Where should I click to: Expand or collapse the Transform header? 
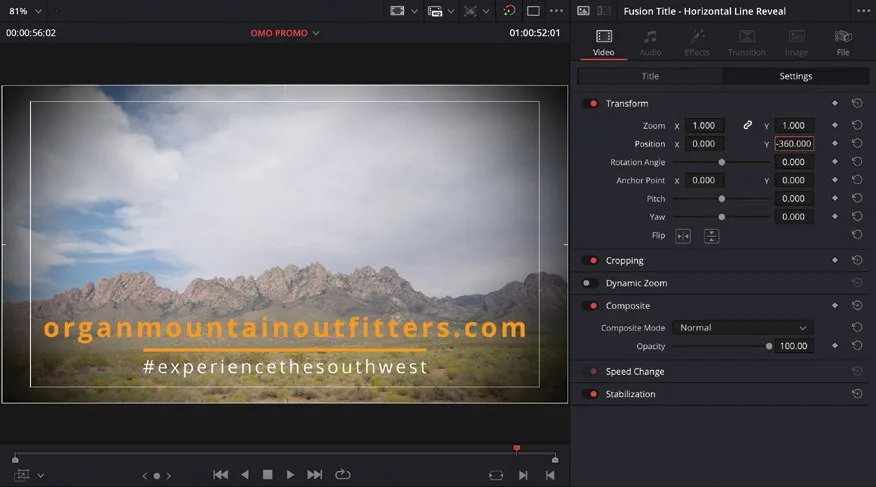[x=627, y=103]
